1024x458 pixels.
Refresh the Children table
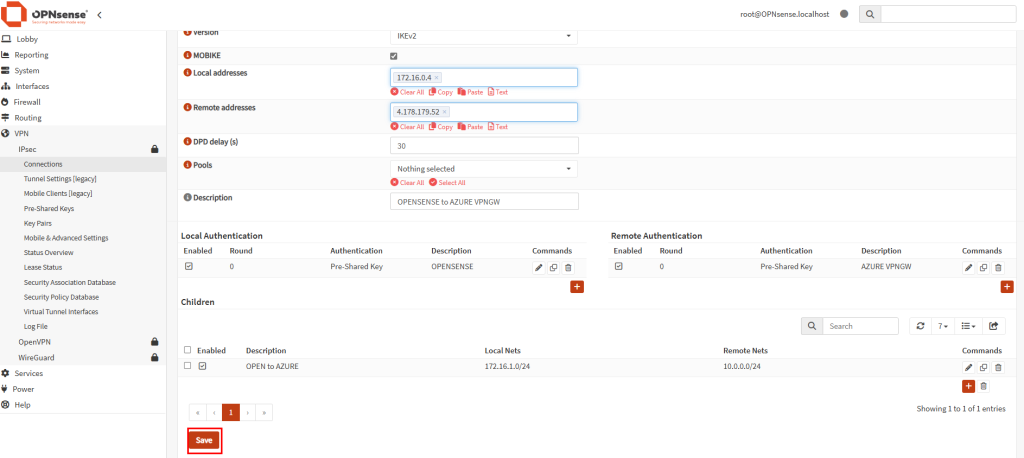click(921, 326)
